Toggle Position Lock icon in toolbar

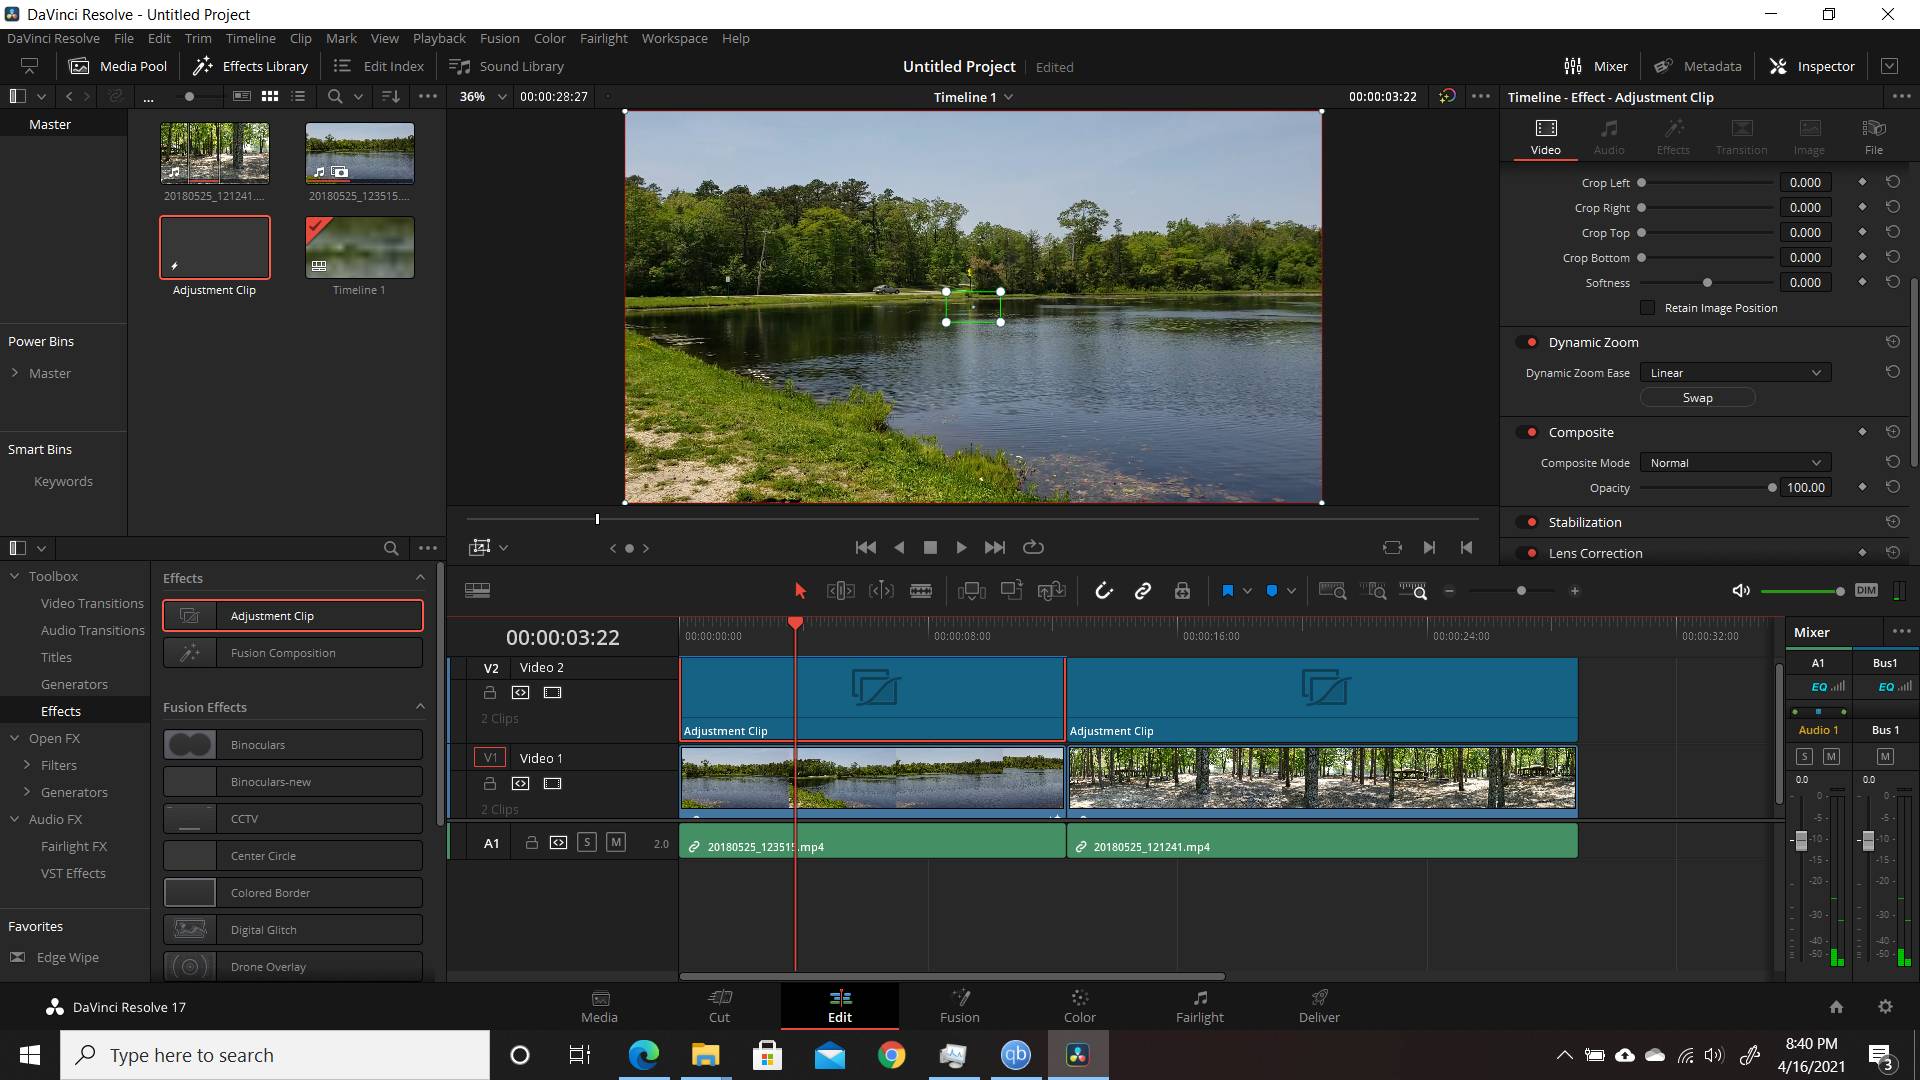pyautogui.click(x=1182, y=591)
